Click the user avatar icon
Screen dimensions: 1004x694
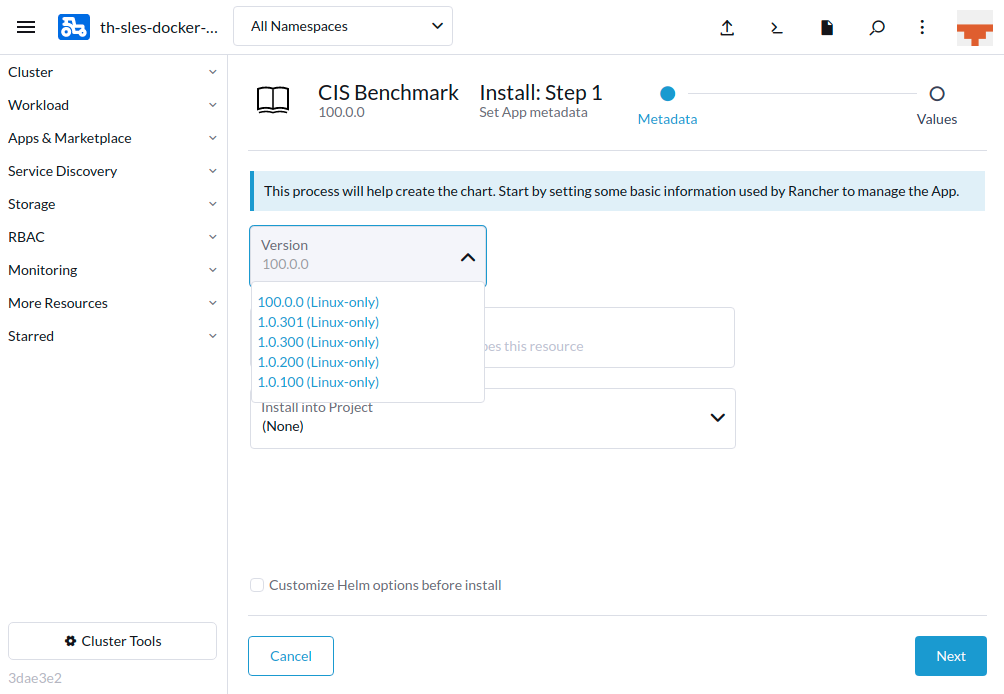pos(974,27)
